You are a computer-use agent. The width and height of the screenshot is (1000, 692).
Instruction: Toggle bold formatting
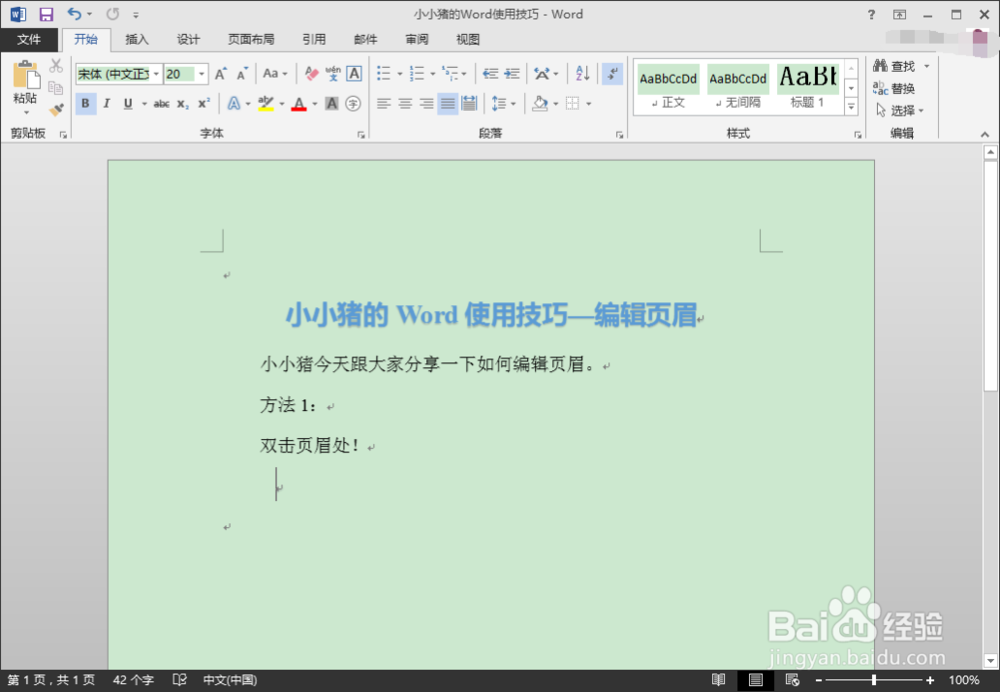pos(85,103)
